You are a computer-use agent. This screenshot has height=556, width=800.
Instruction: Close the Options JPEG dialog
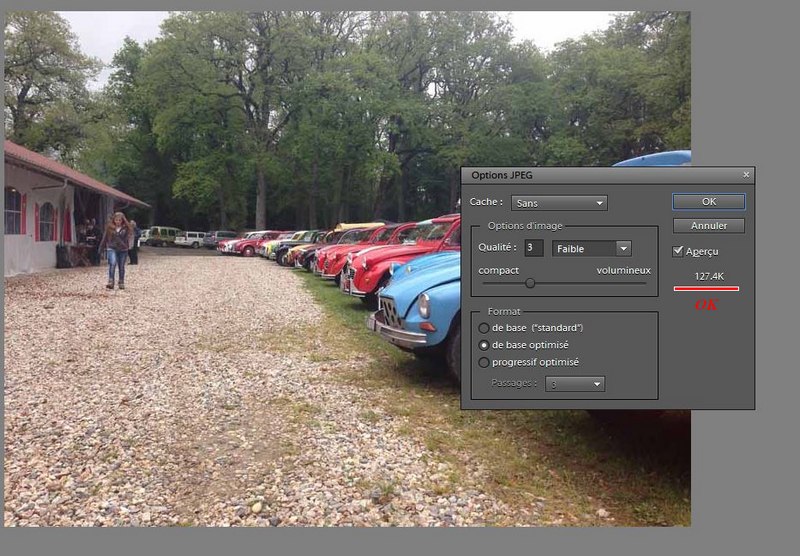click(x=745, y=175)
